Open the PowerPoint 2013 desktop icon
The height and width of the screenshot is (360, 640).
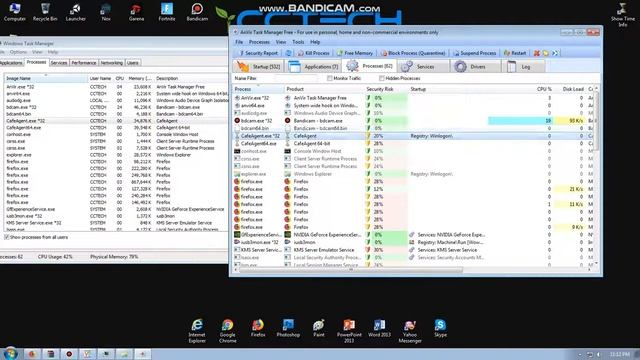[349, 331]
